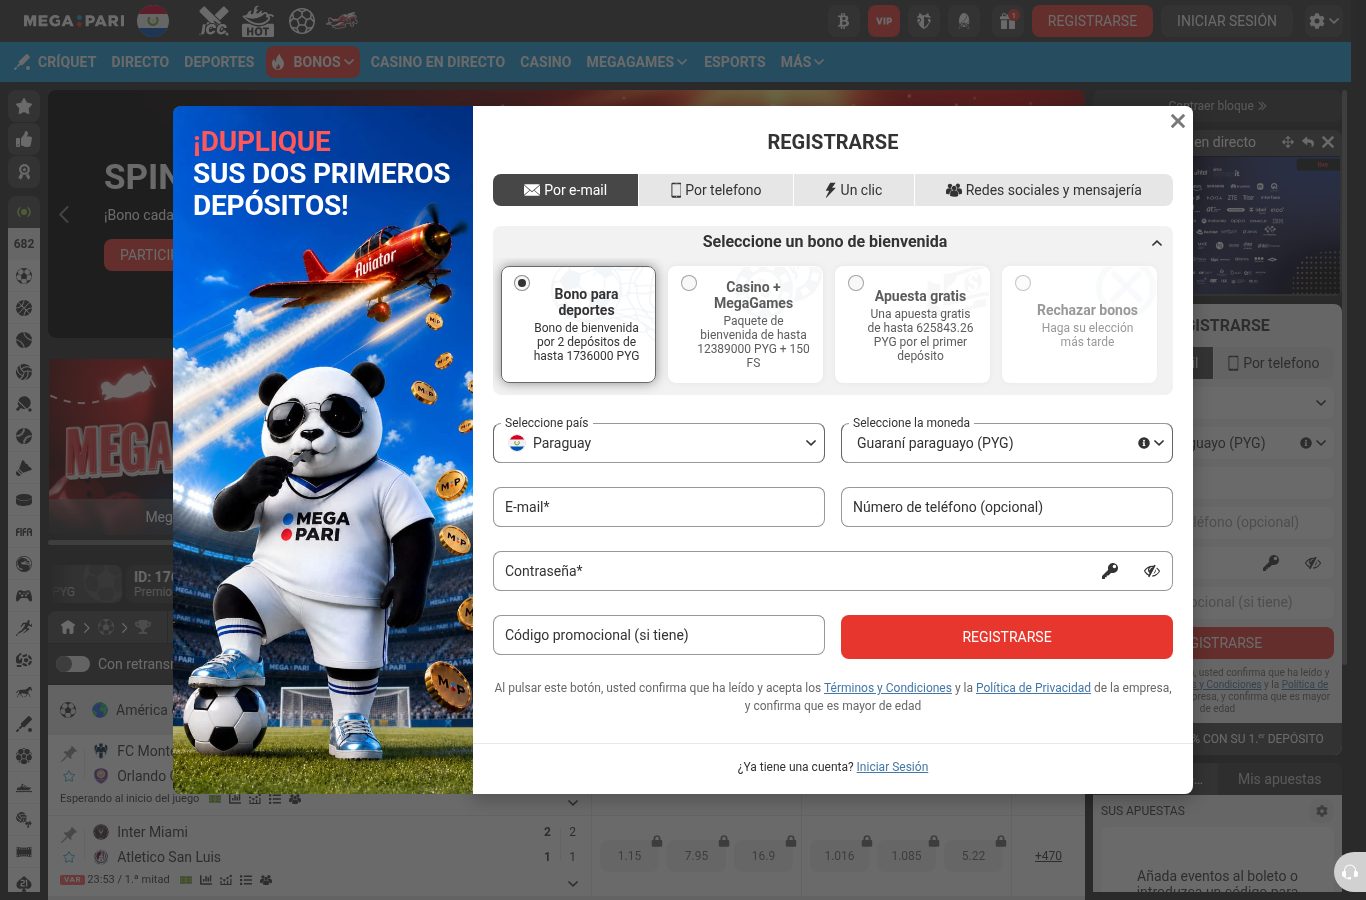This screenshot has height=900, width=1366.
Task: Click the red REGISTRARSE button in dialog
Action: click(x=1007, y=637)
